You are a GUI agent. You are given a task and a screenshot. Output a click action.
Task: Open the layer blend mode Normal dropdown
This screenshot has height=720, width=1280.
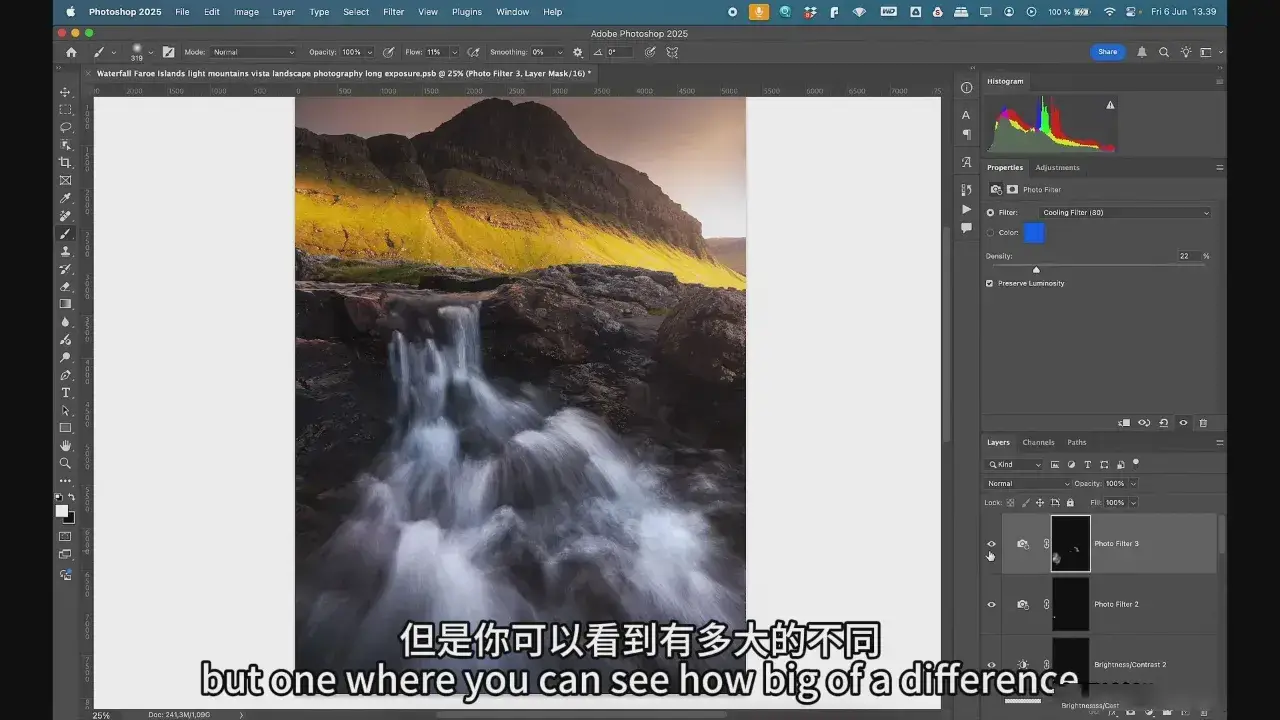(x=1027, y=484)
